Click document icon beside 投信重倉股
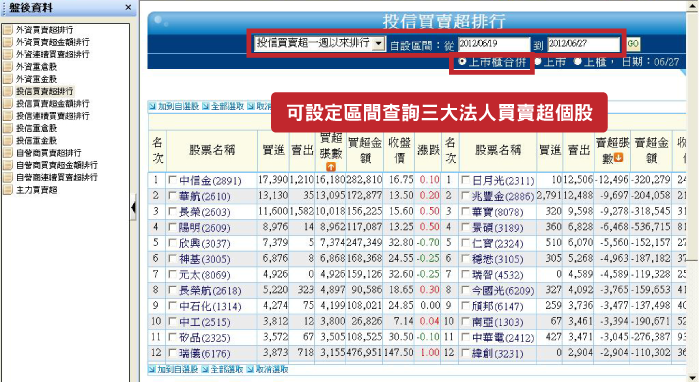The height and width of the screenshot is (382, 700). tap(8, 129)
